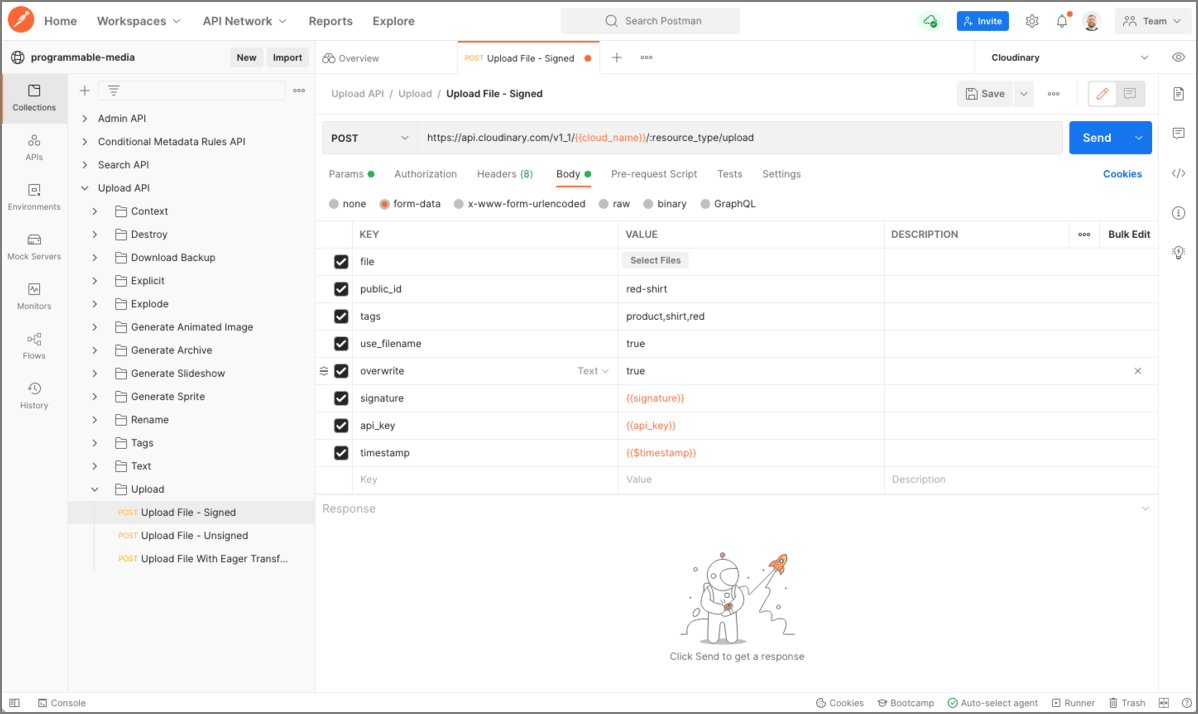Open the Save options dropdown arrow

coord(1024,94)
